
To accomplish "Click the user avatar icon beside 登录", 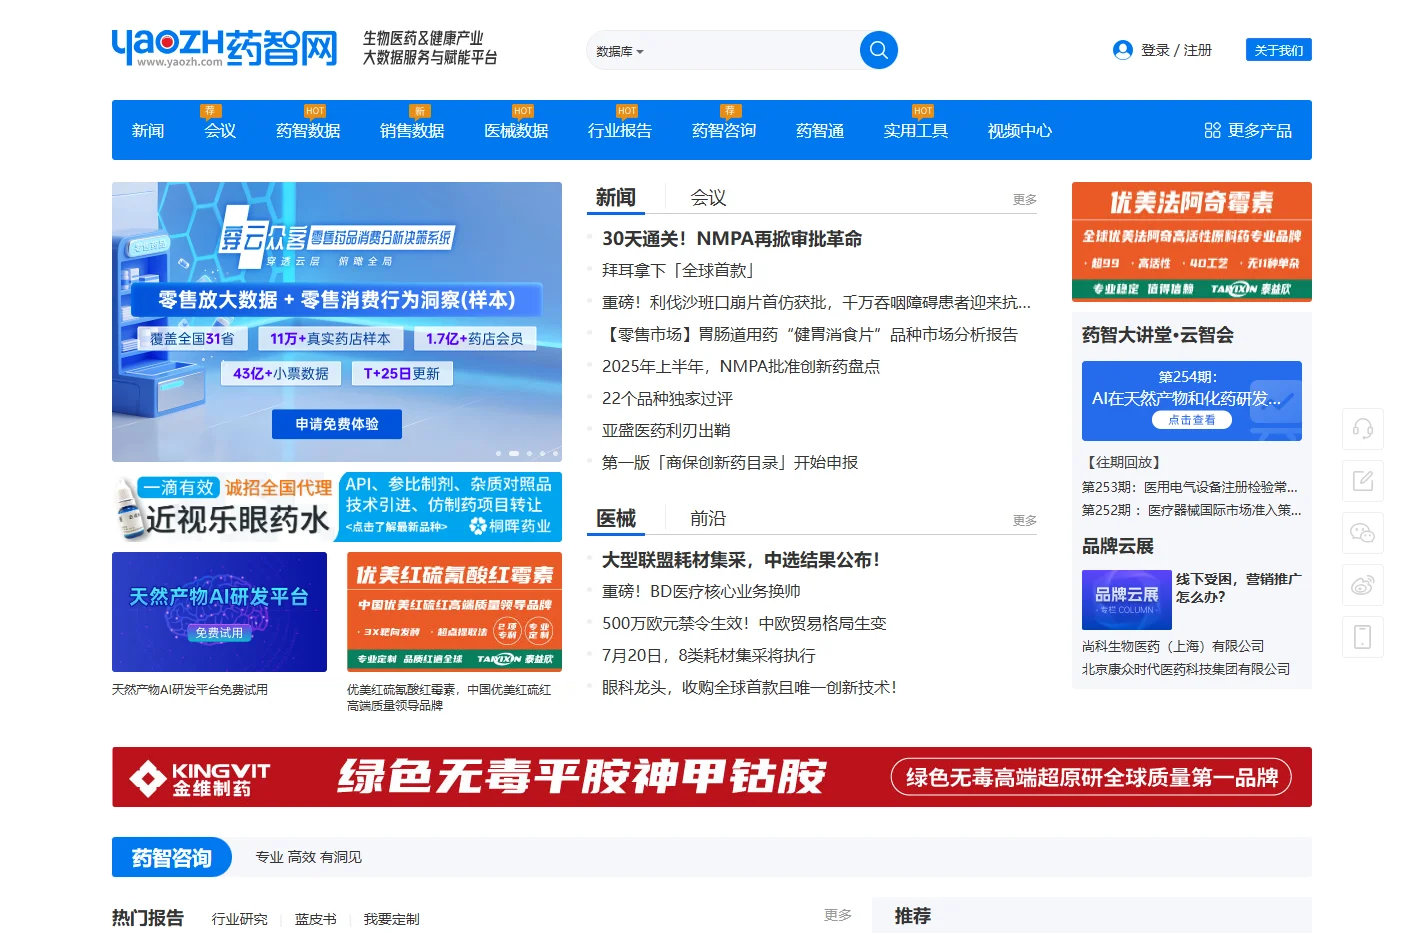I will tap(1123, 50).
